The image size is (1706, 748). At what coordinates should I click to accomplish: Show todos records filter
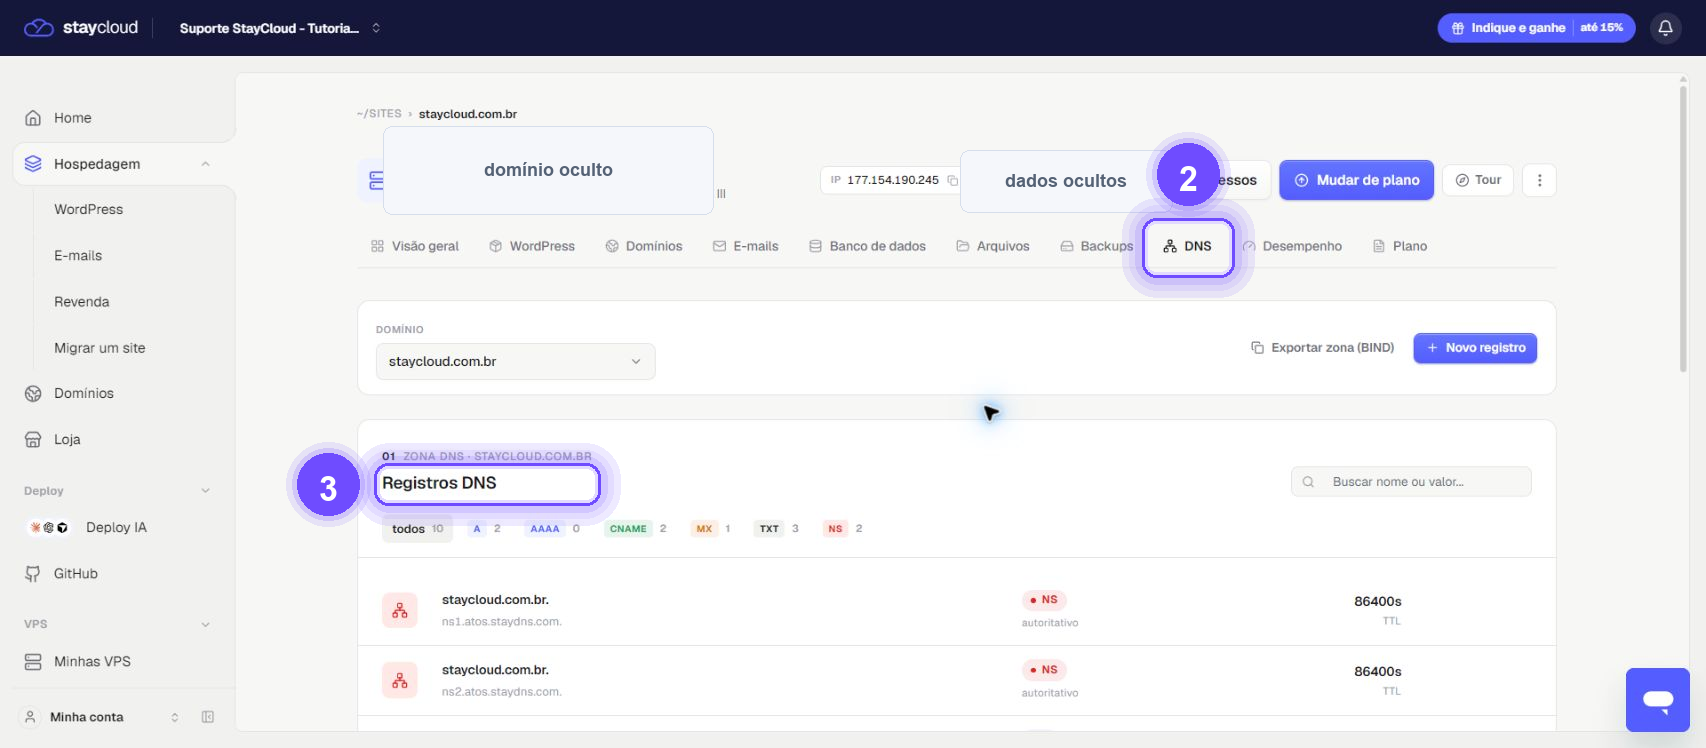tap(417, 529)
